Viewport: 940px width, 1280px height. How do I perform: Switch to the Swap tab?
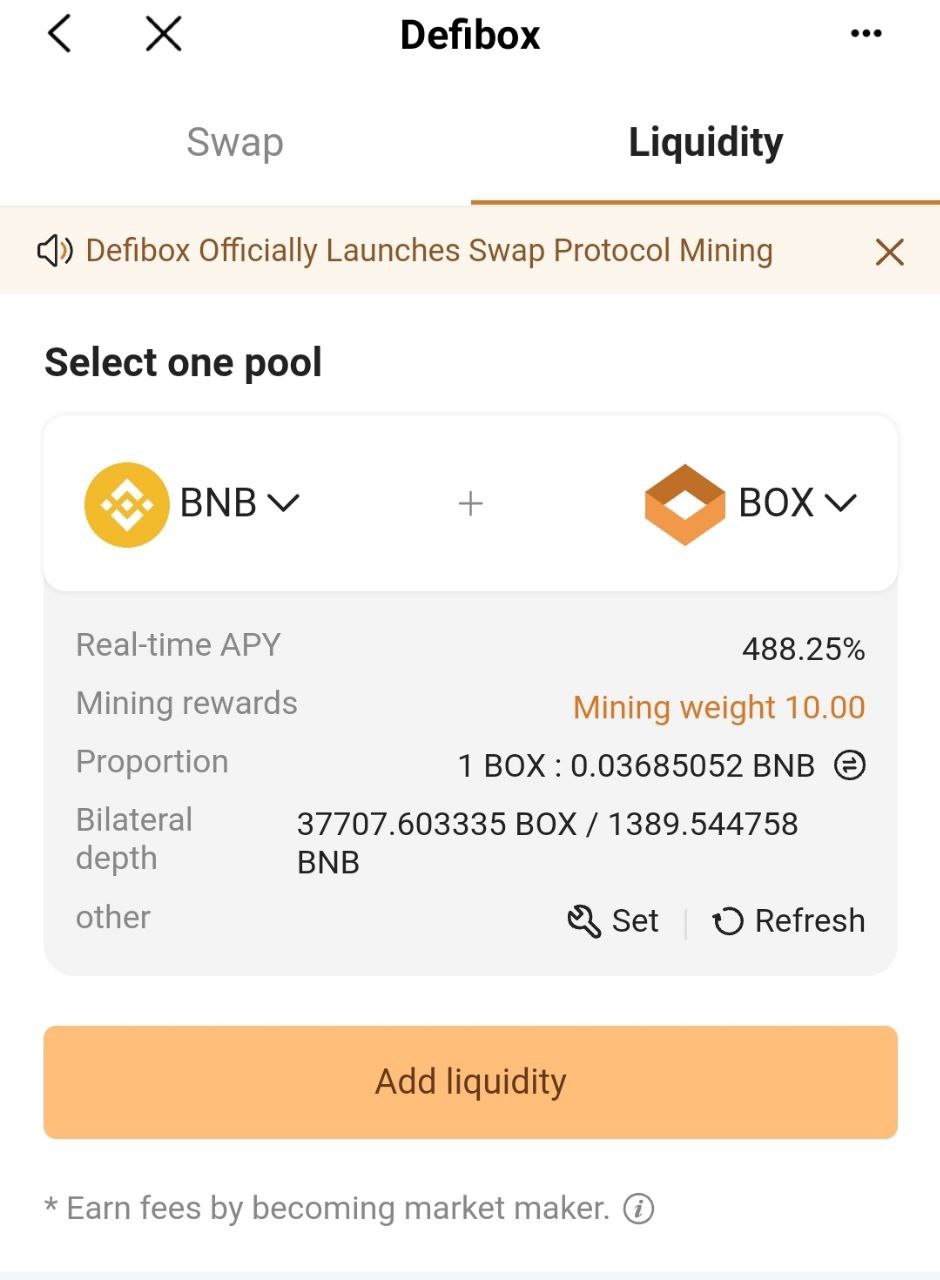(x=235, y=143)
